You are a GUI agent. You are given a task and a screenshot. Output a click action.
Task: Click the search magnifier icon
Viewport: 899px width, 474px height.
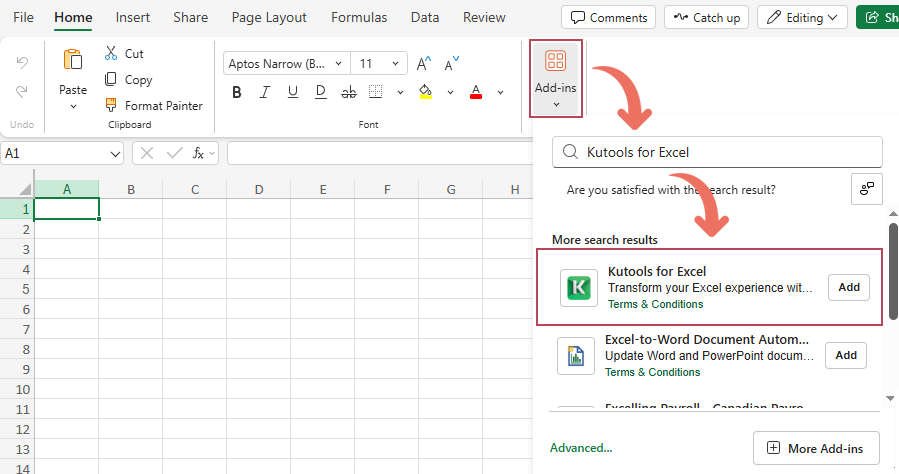coord(570,152)
